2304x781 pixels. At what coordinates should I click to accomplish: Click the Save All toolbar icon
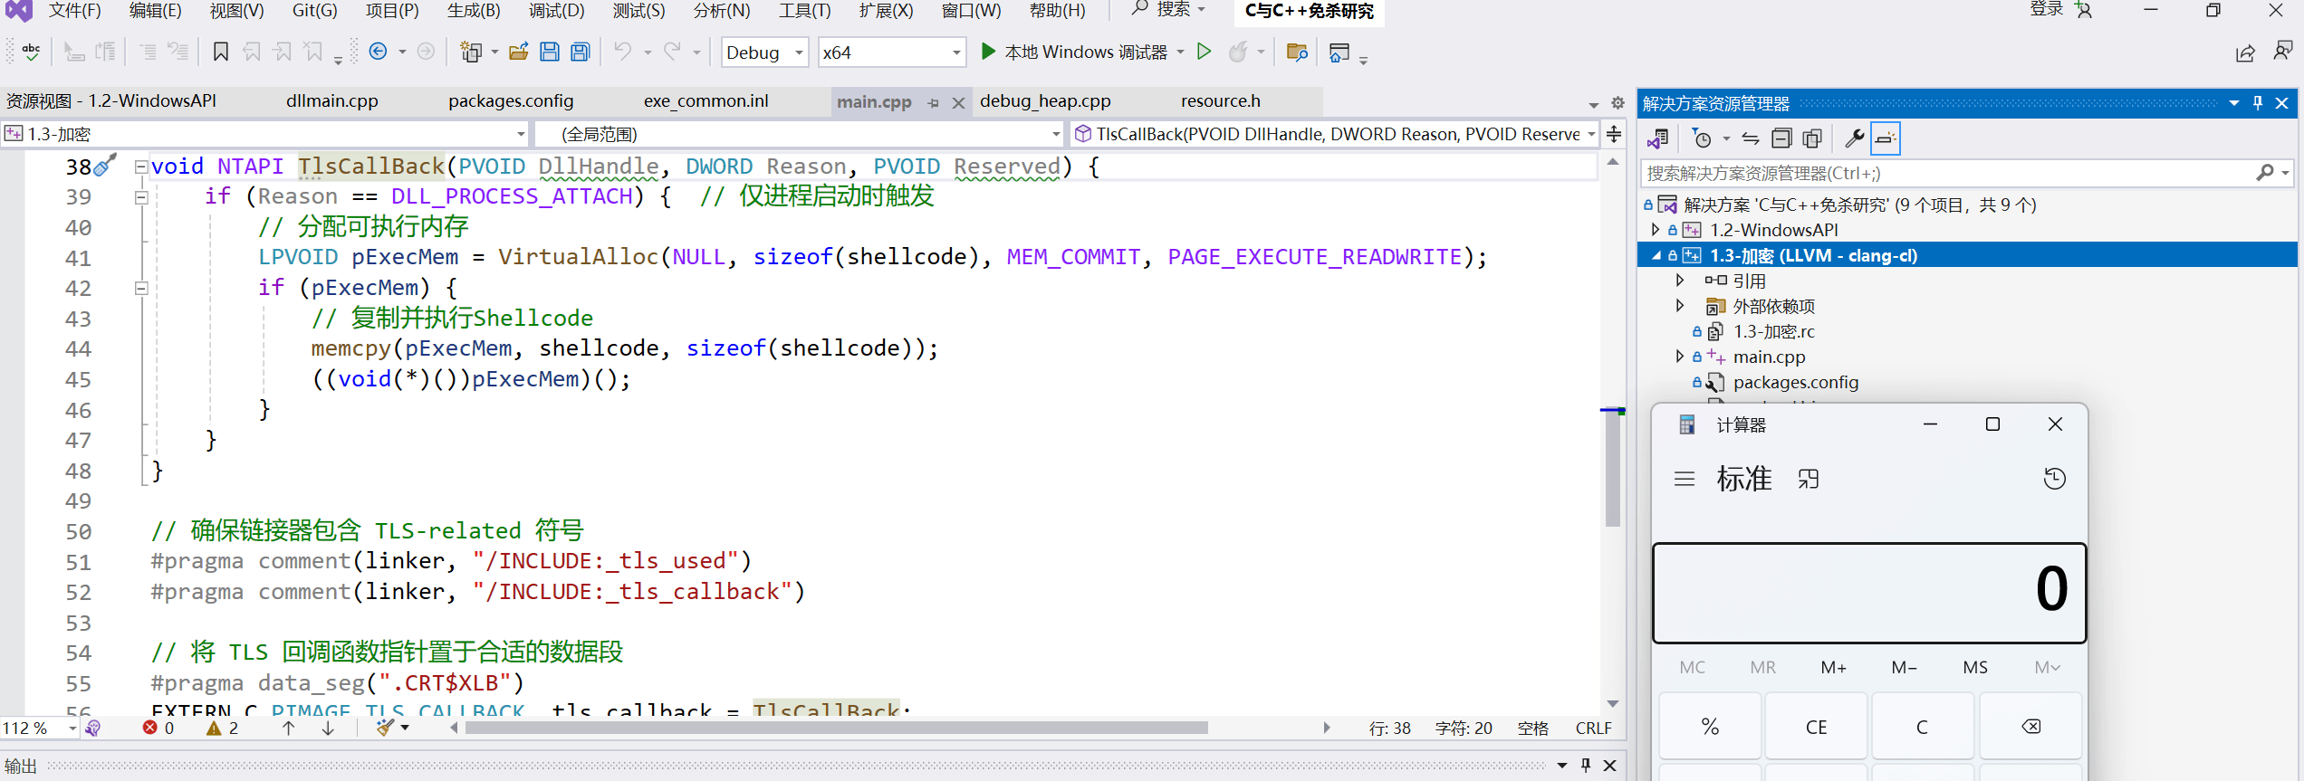[x=580, y=52]
